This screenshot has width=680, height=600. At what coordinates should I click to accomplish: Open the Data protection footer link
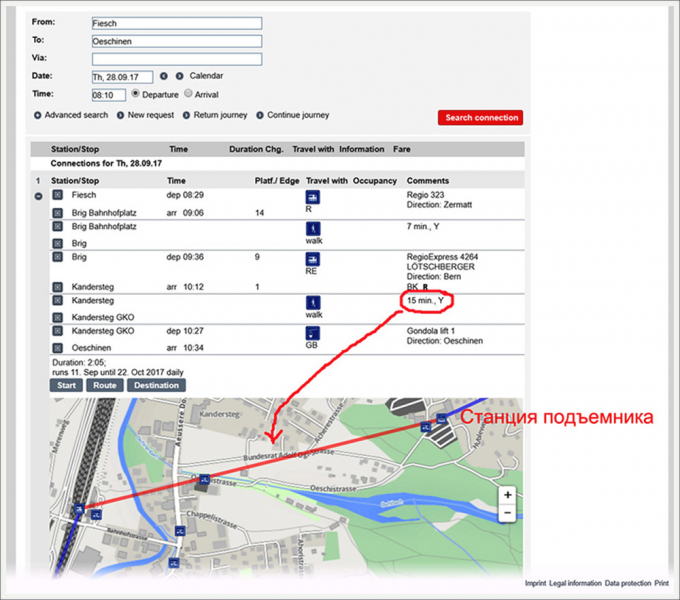[x=628, y=584]
